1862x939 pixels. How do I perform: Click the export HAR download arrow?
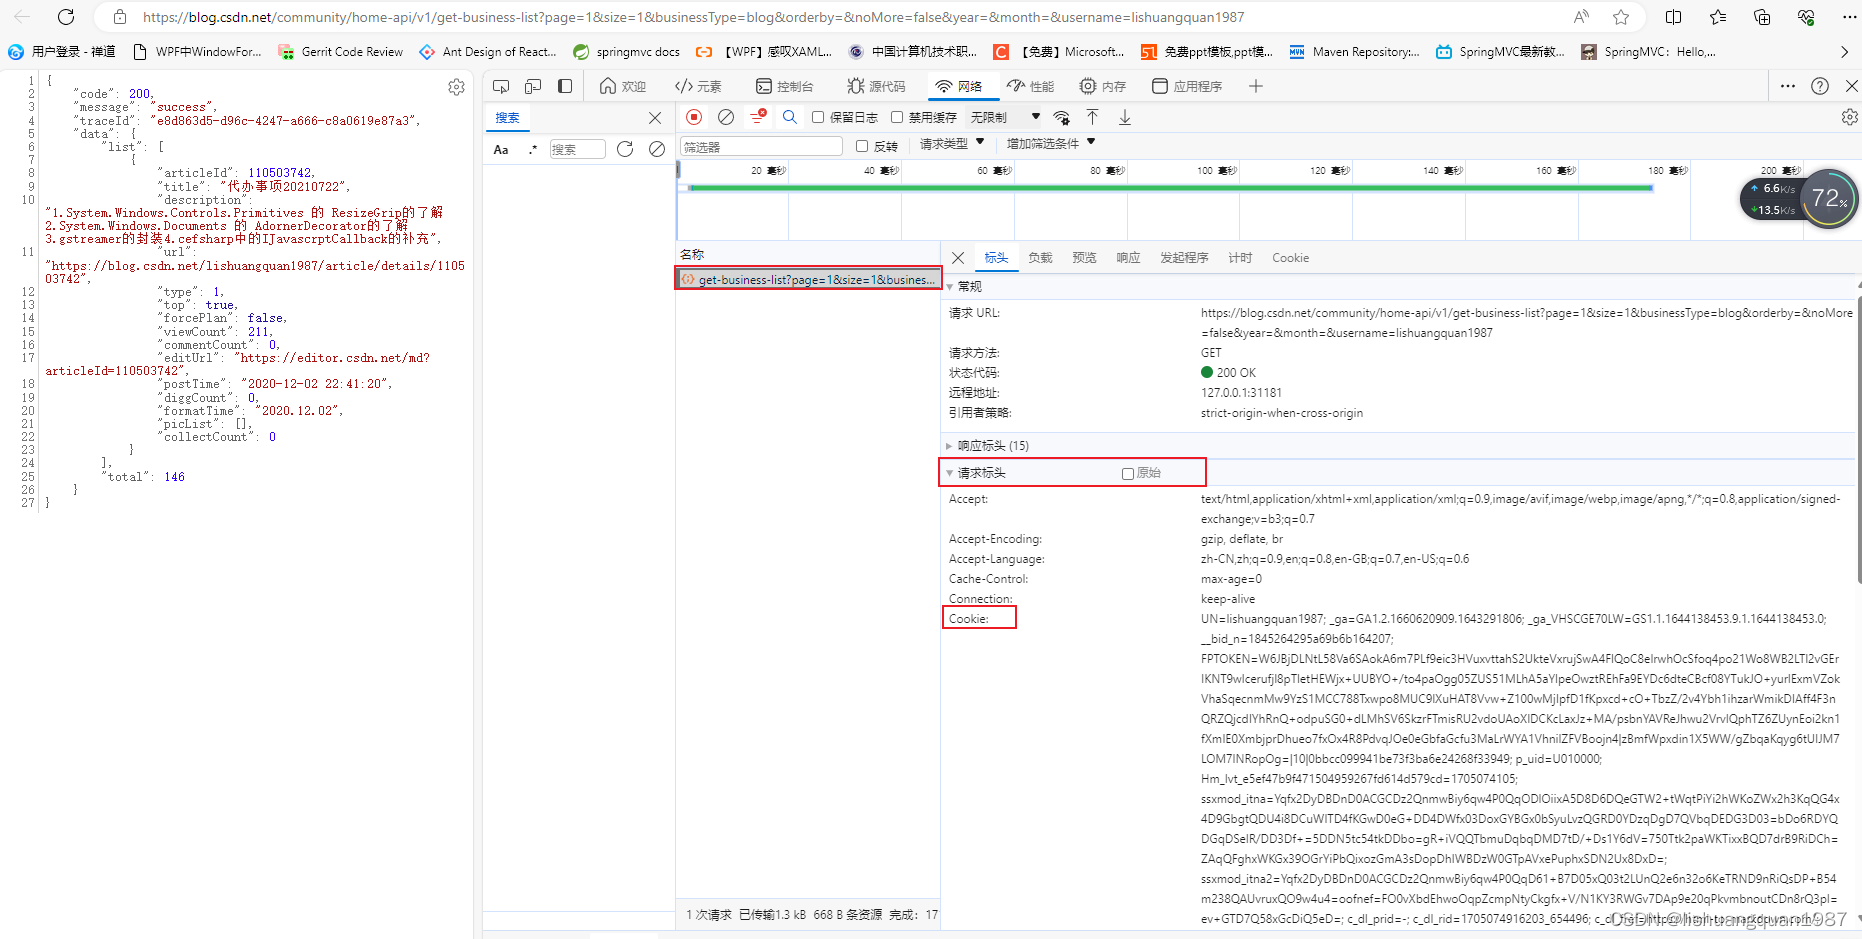click(1125, 117)
